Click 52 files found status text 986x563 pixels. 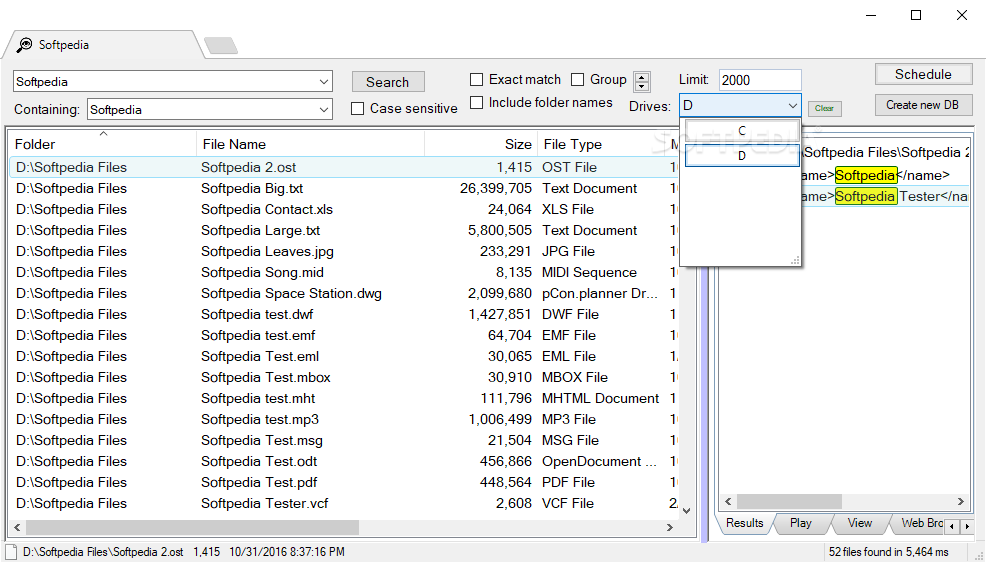pos(889,552)
